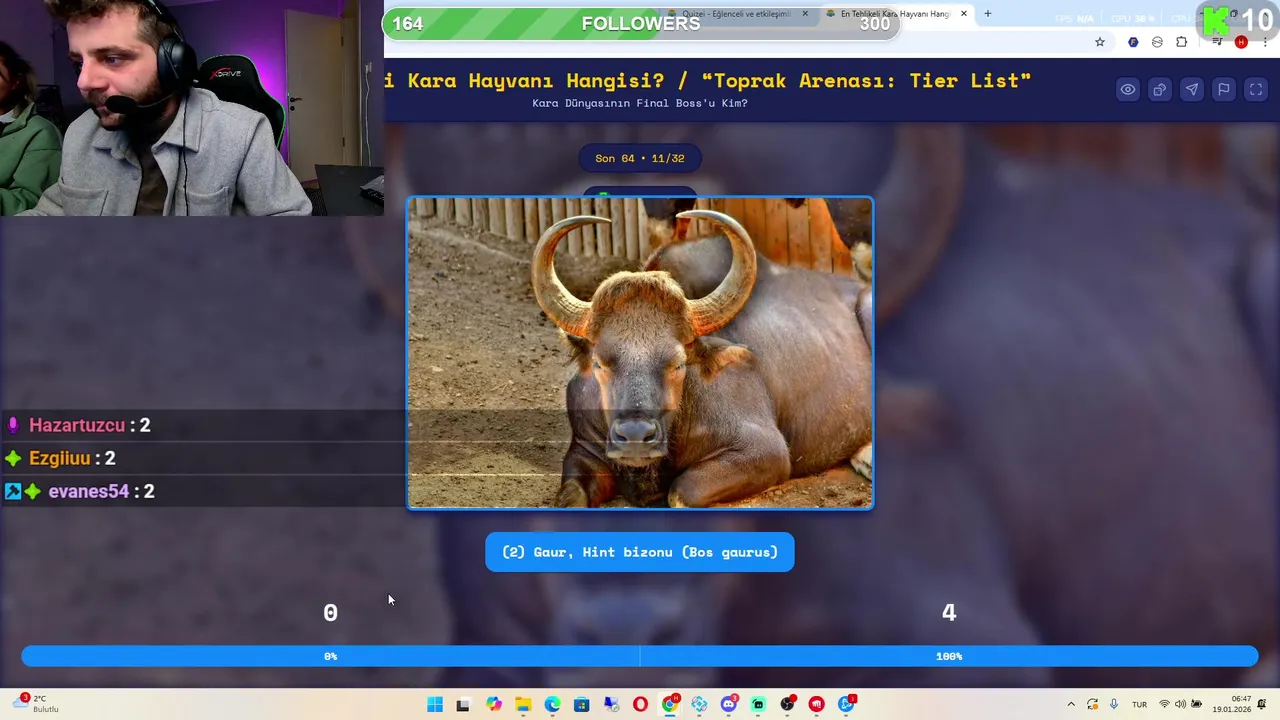Click the FOLLOWERS goal progress bar
Image resolution: width=1280 pixels, height=720 pixels.
coord(641,24)
